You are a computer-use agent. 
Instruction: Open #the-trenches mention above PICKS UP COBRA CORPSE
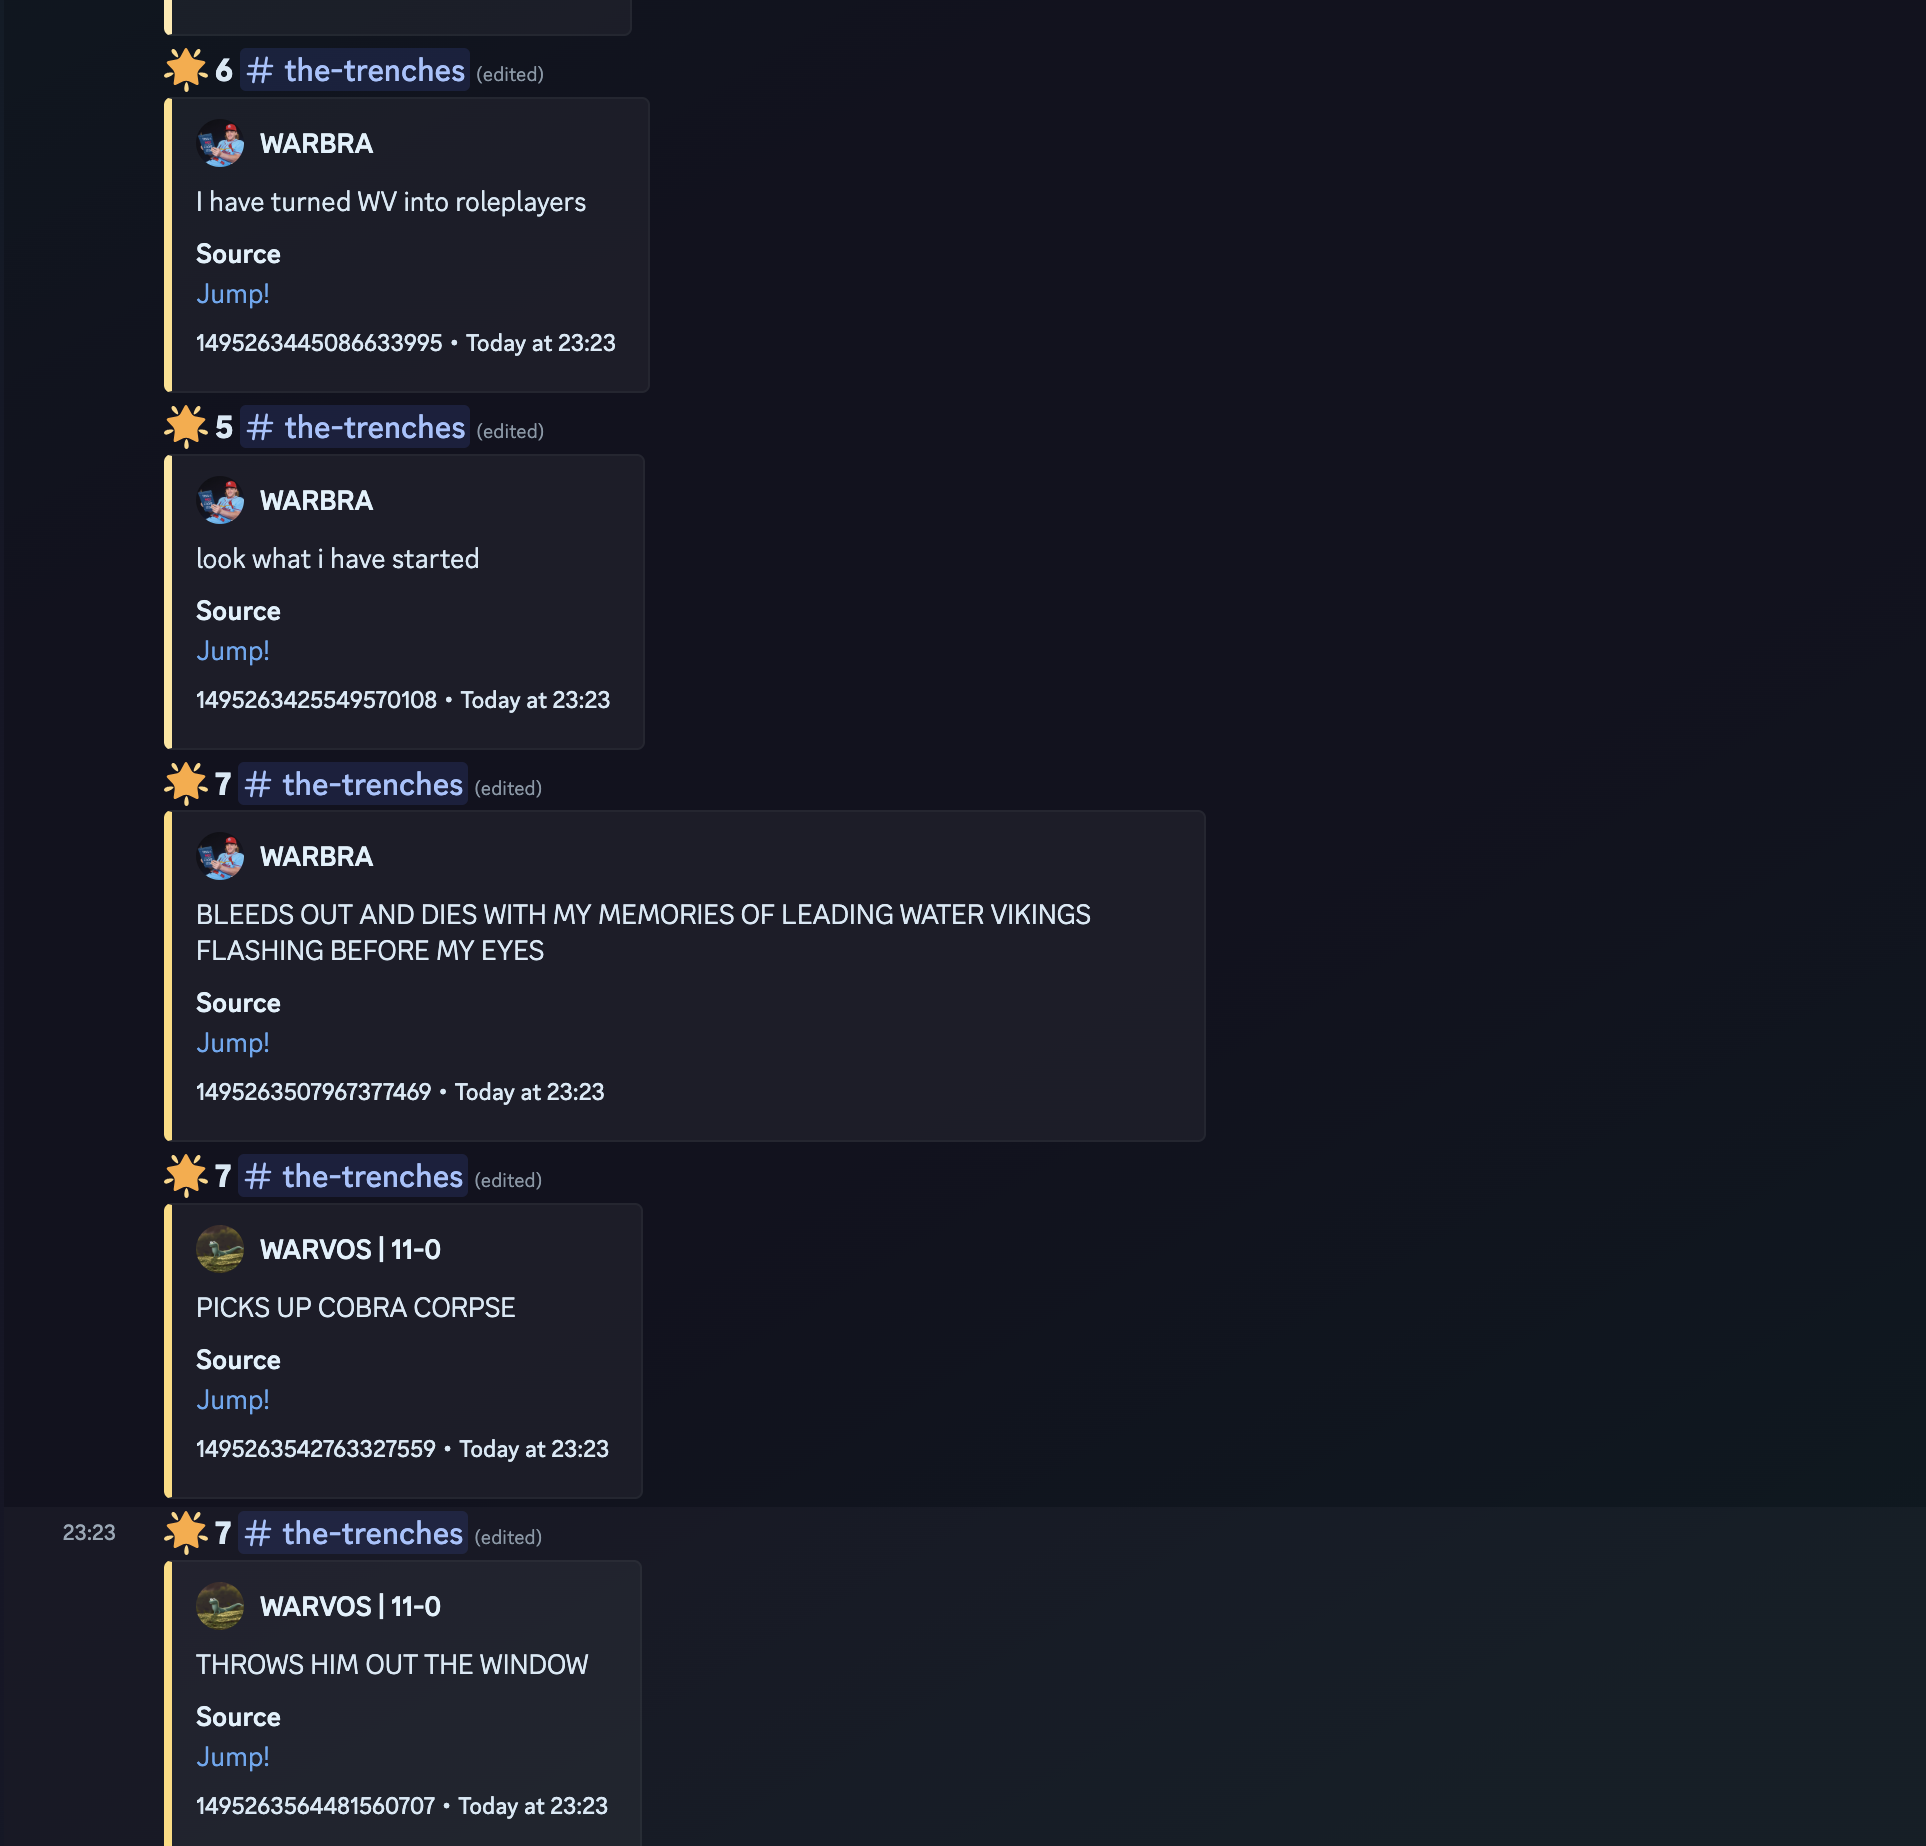click(x=353, y=1177)
